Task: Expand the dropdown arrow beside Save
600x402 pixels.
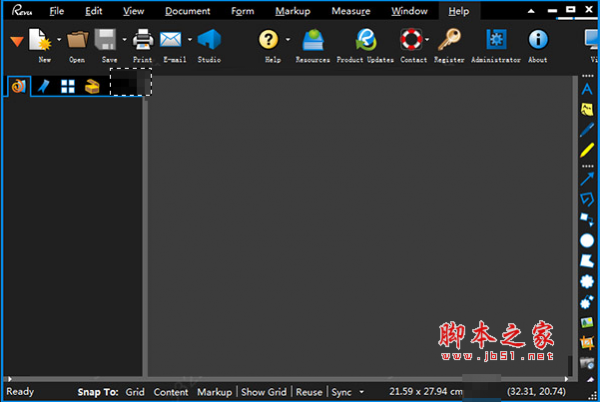Action: (124, 41)
